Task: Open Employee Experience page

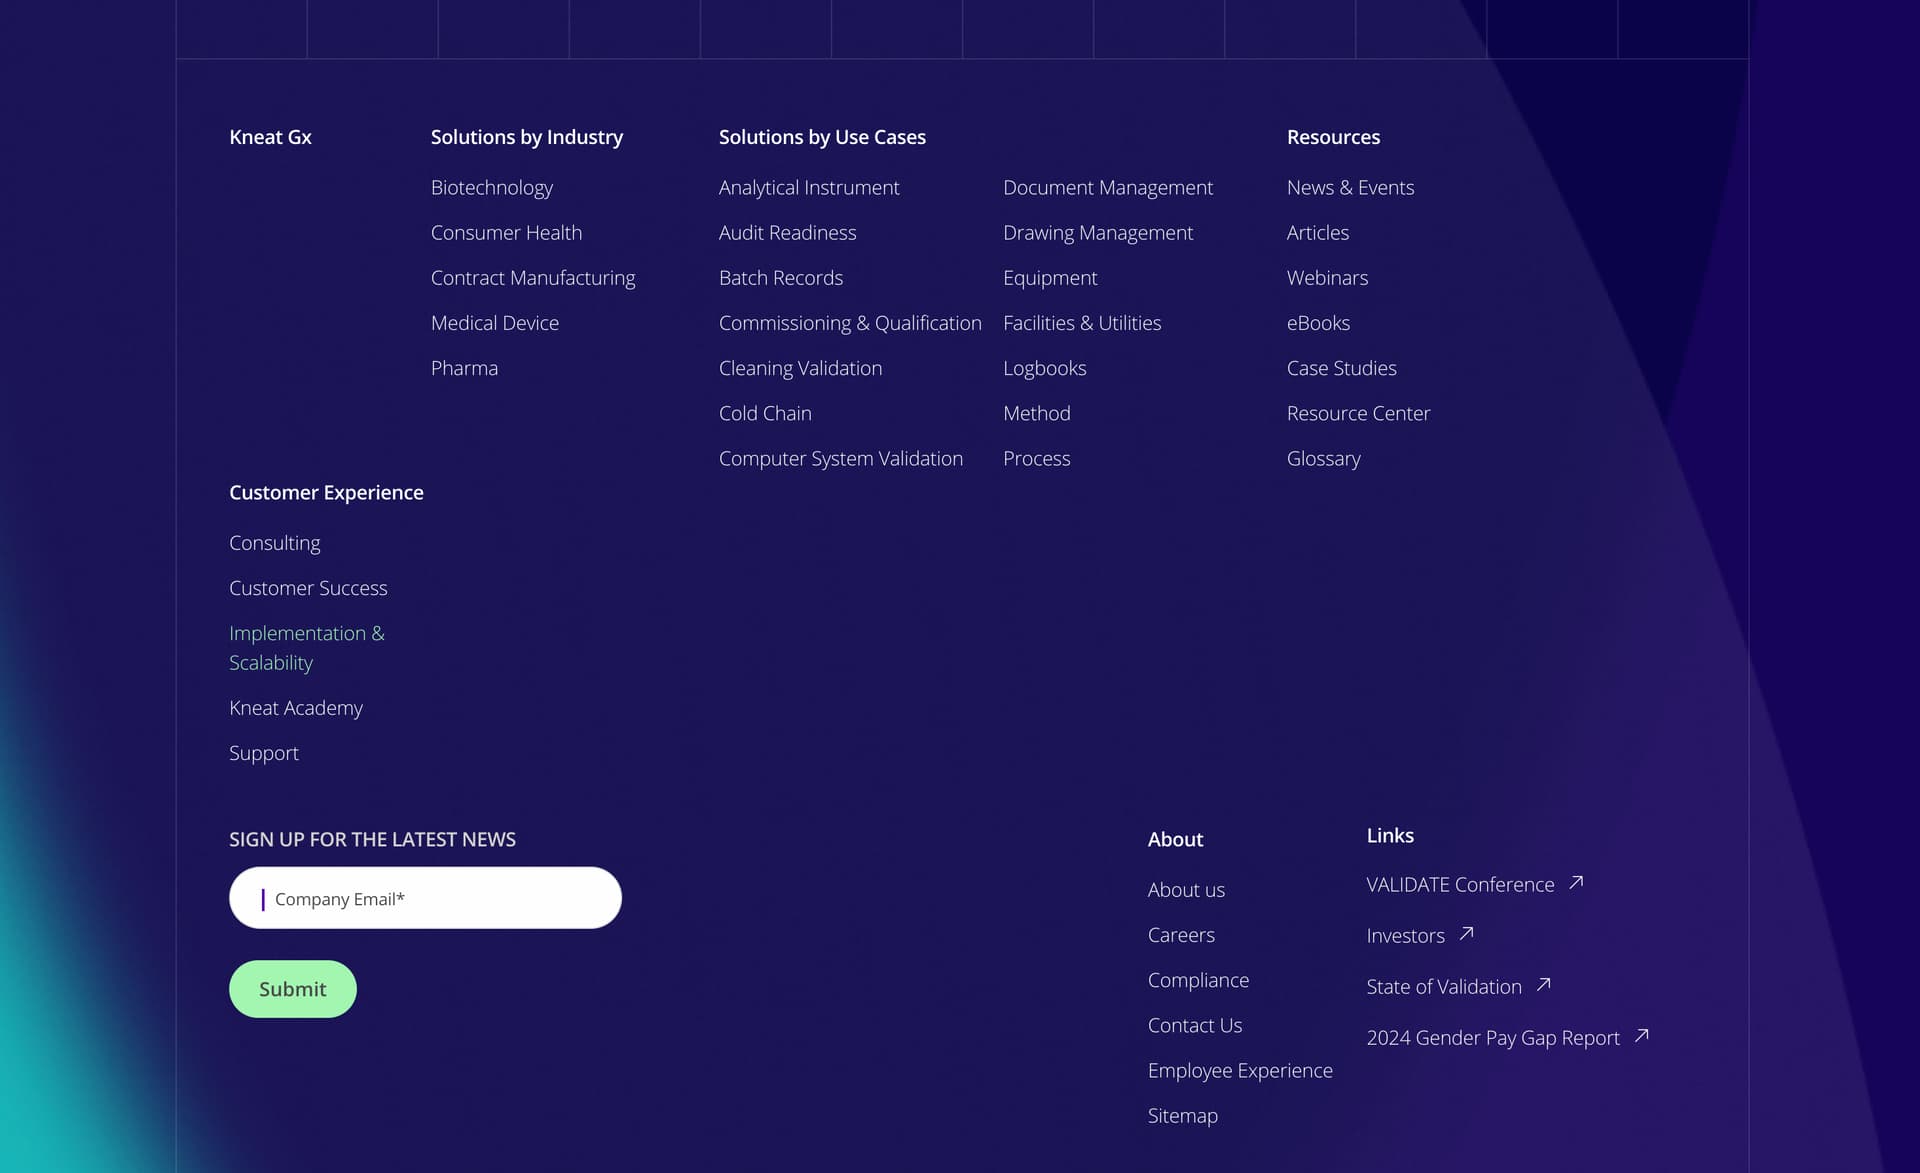Action: [1240, 1070]
